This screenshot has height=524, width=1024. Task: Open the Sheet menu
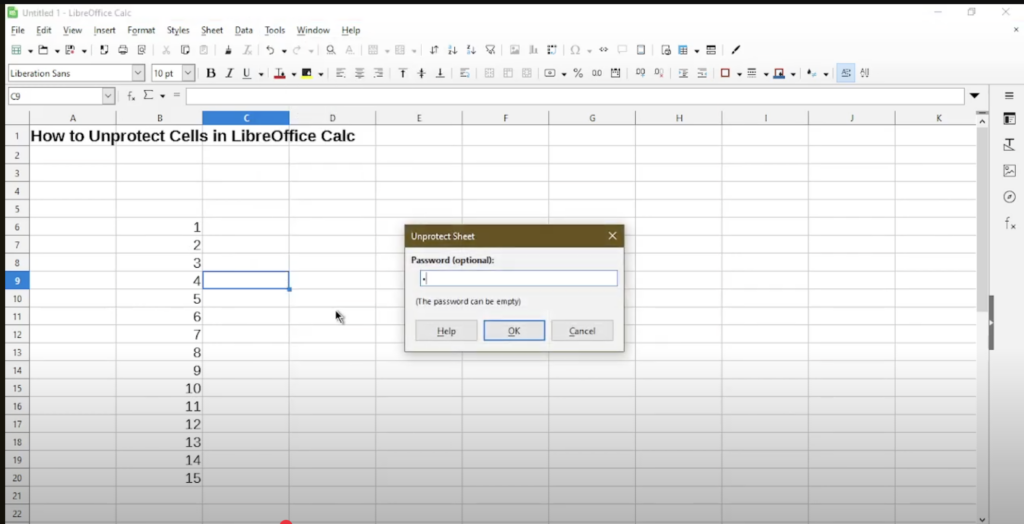212,30
